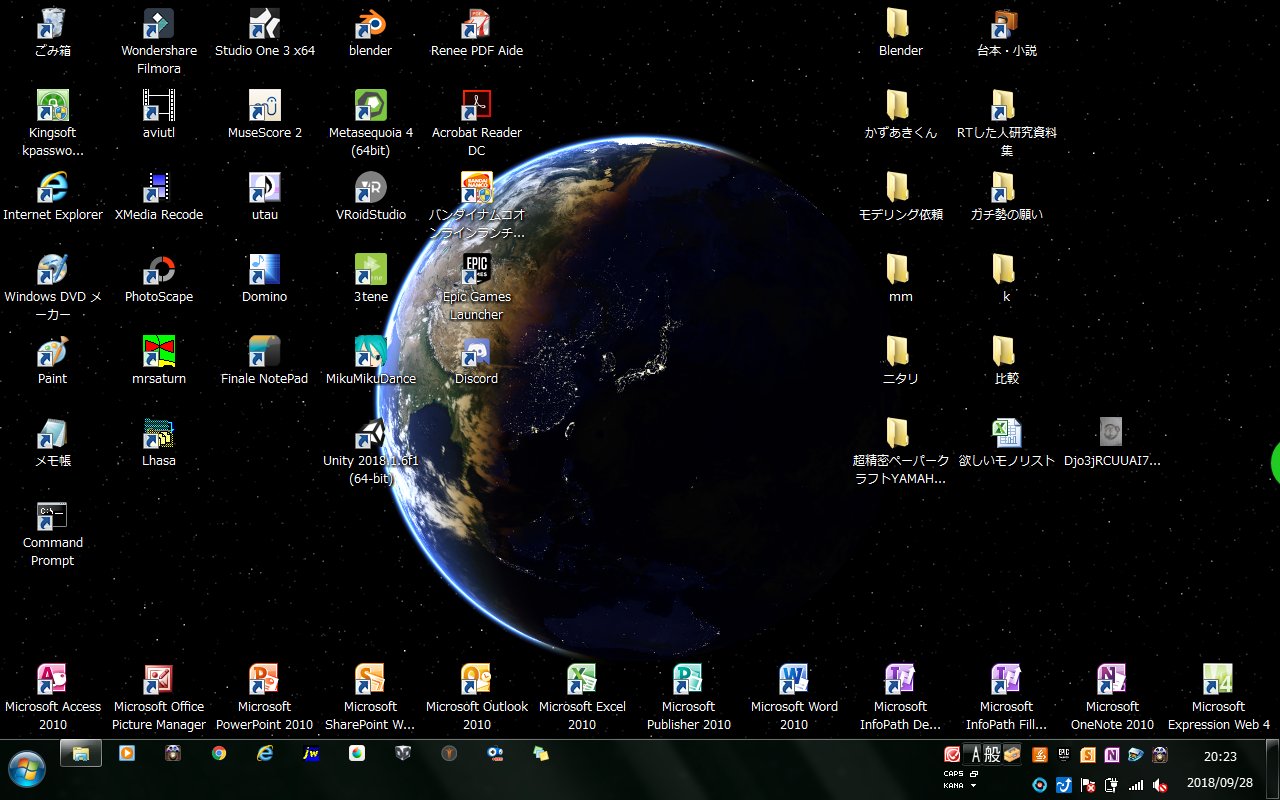Launch VRoidStudio shortcut
1280x800 pixels.
[x=371, y=196]
